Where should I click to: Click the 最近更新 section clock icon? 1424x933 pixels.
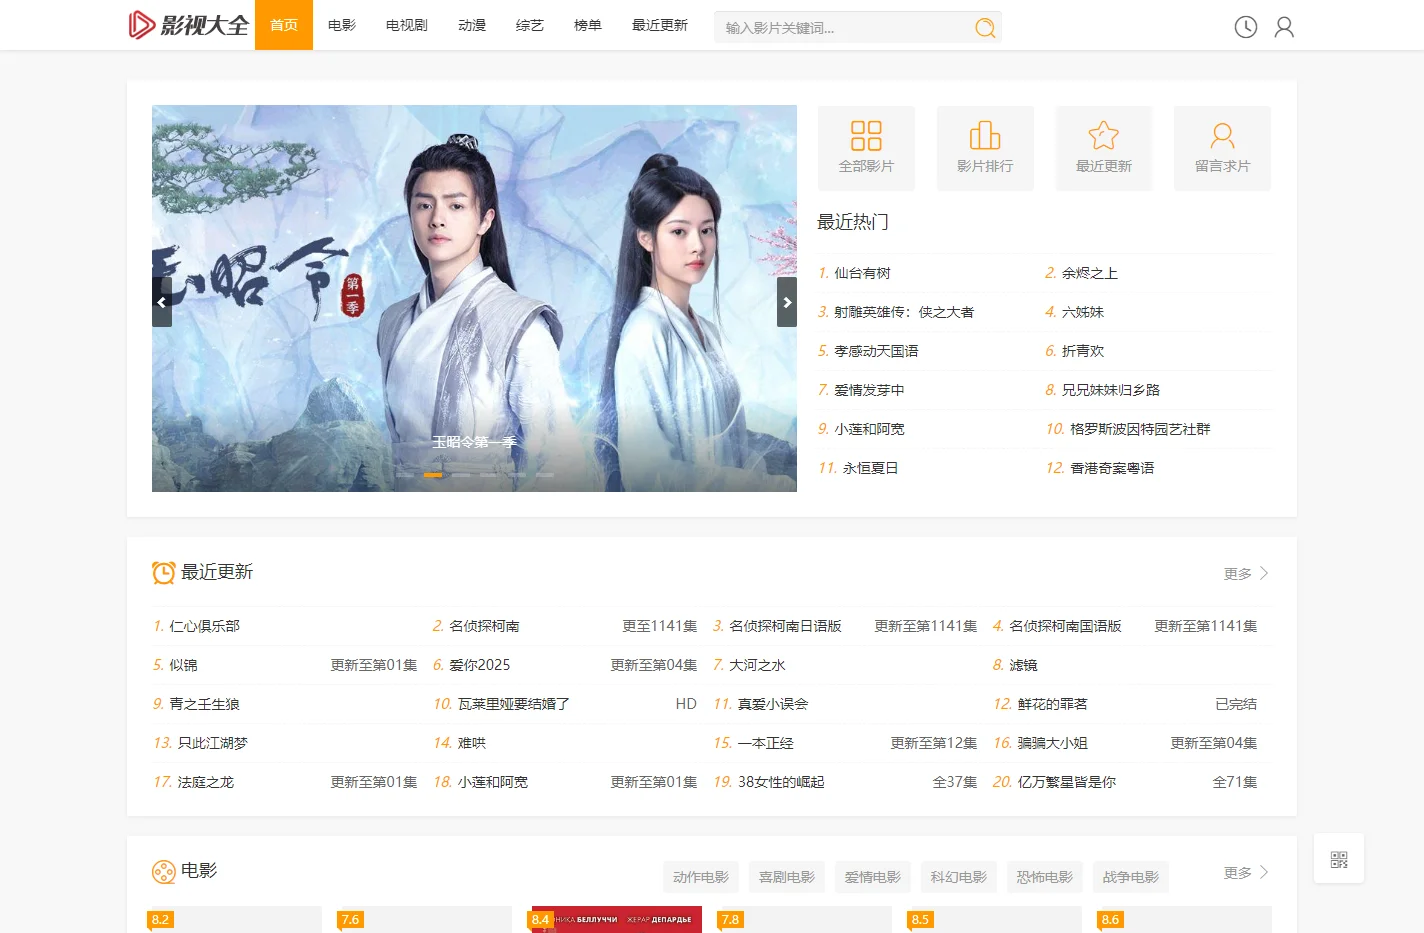click(x=163, y=572)
